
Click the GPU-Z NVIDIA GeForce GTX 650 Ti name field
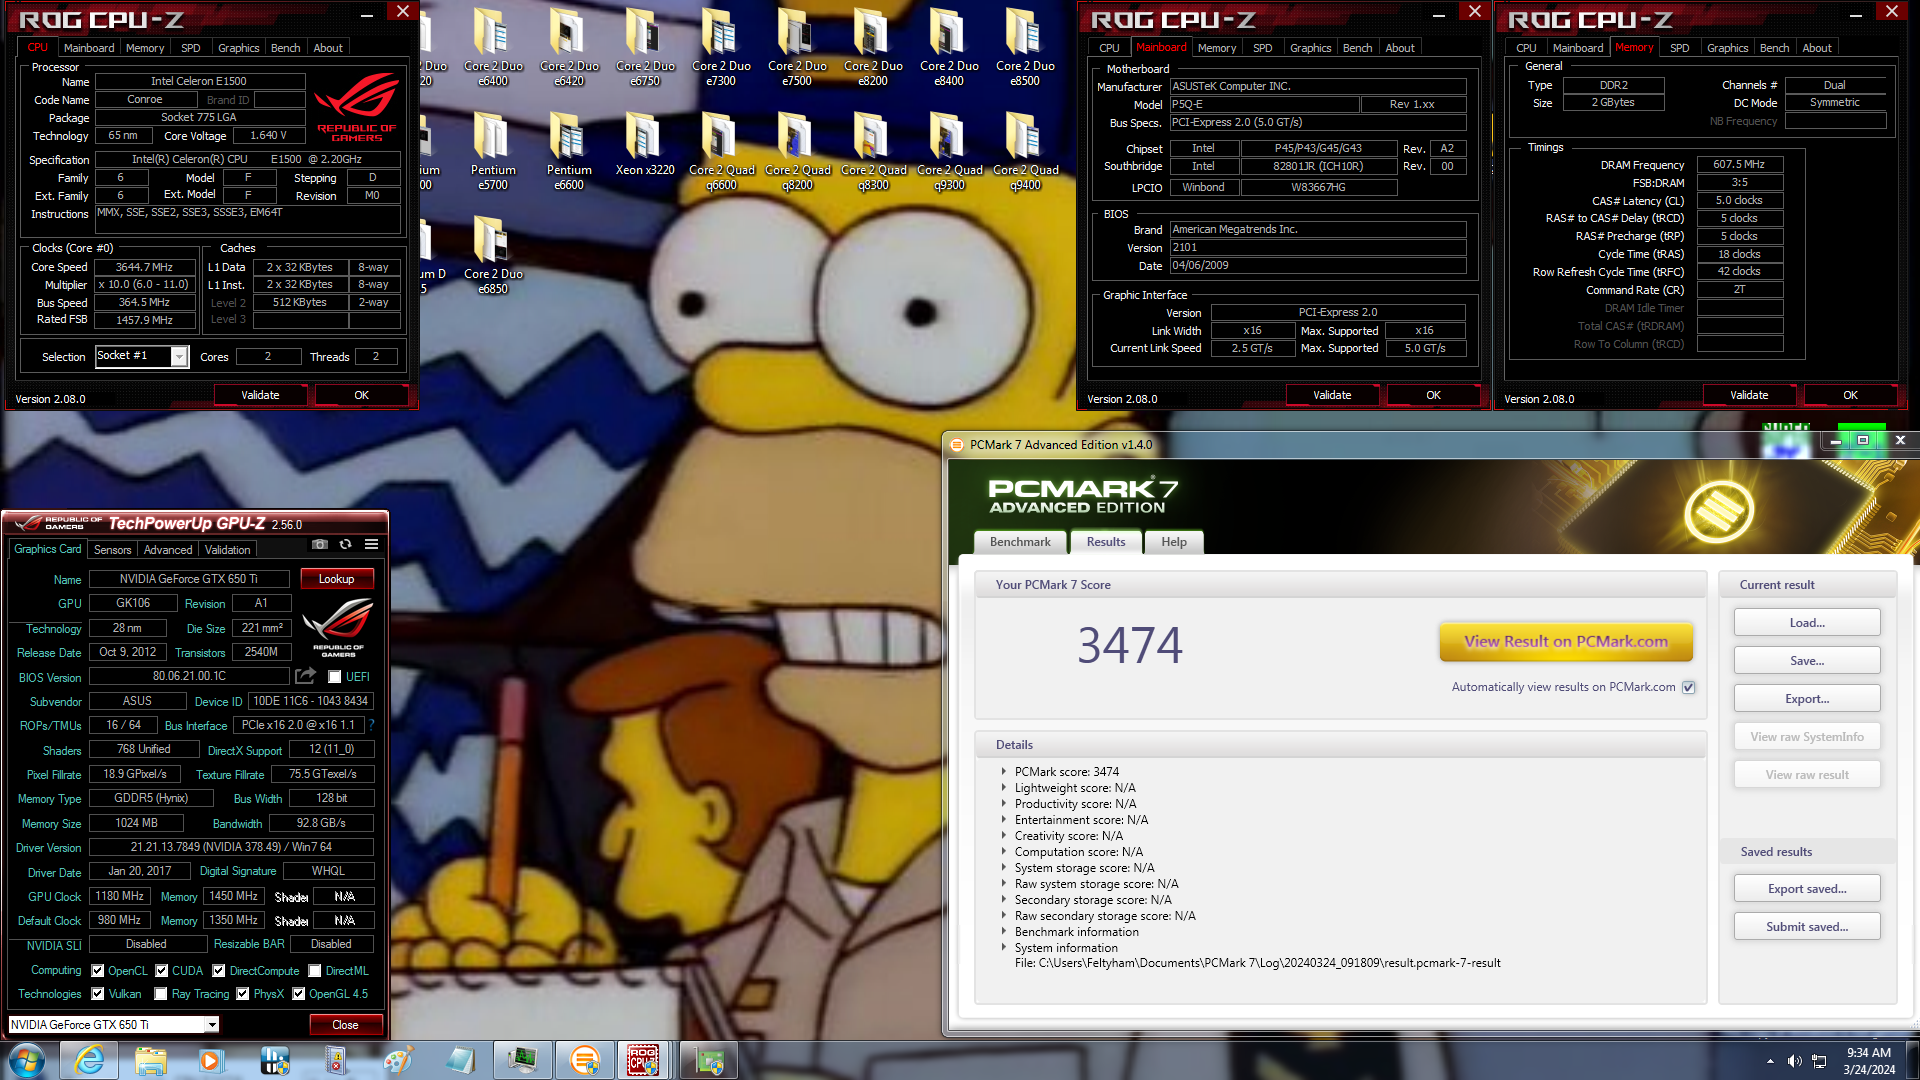click(189, 579)
